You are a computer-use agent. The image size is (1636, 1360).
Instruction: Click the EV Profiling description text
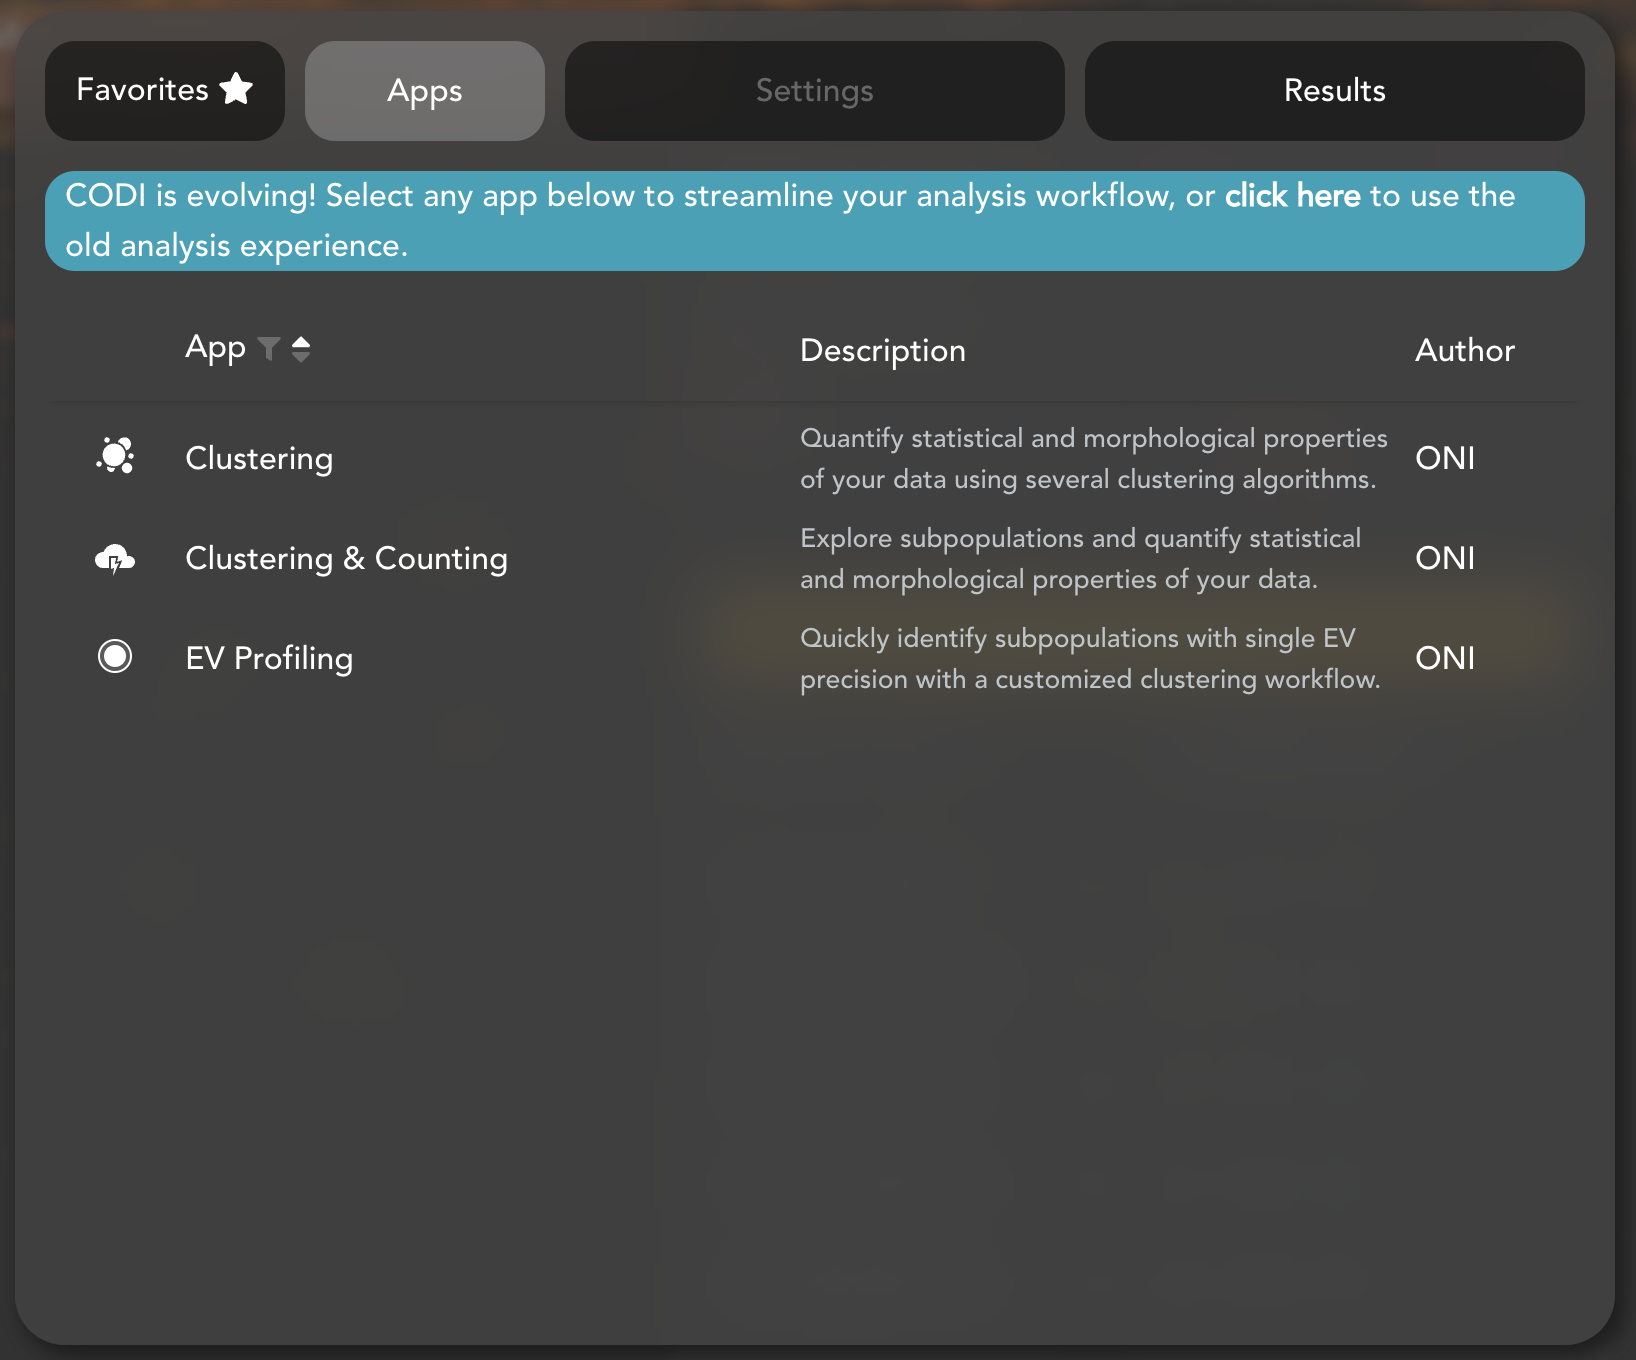click(1090, 659)
